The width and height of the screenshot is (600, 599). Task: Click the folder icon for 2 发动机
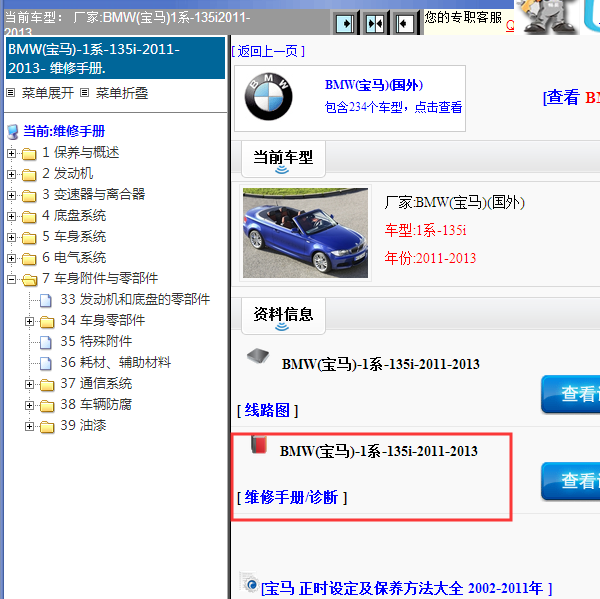tap(29, 175)
